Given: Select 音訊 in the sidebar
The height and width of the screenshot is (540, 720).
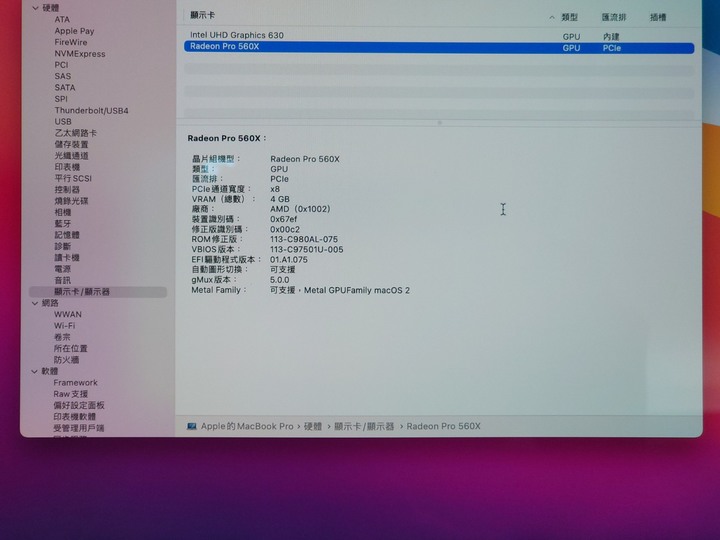Looking at the screenshot, I should pos(62,280).
